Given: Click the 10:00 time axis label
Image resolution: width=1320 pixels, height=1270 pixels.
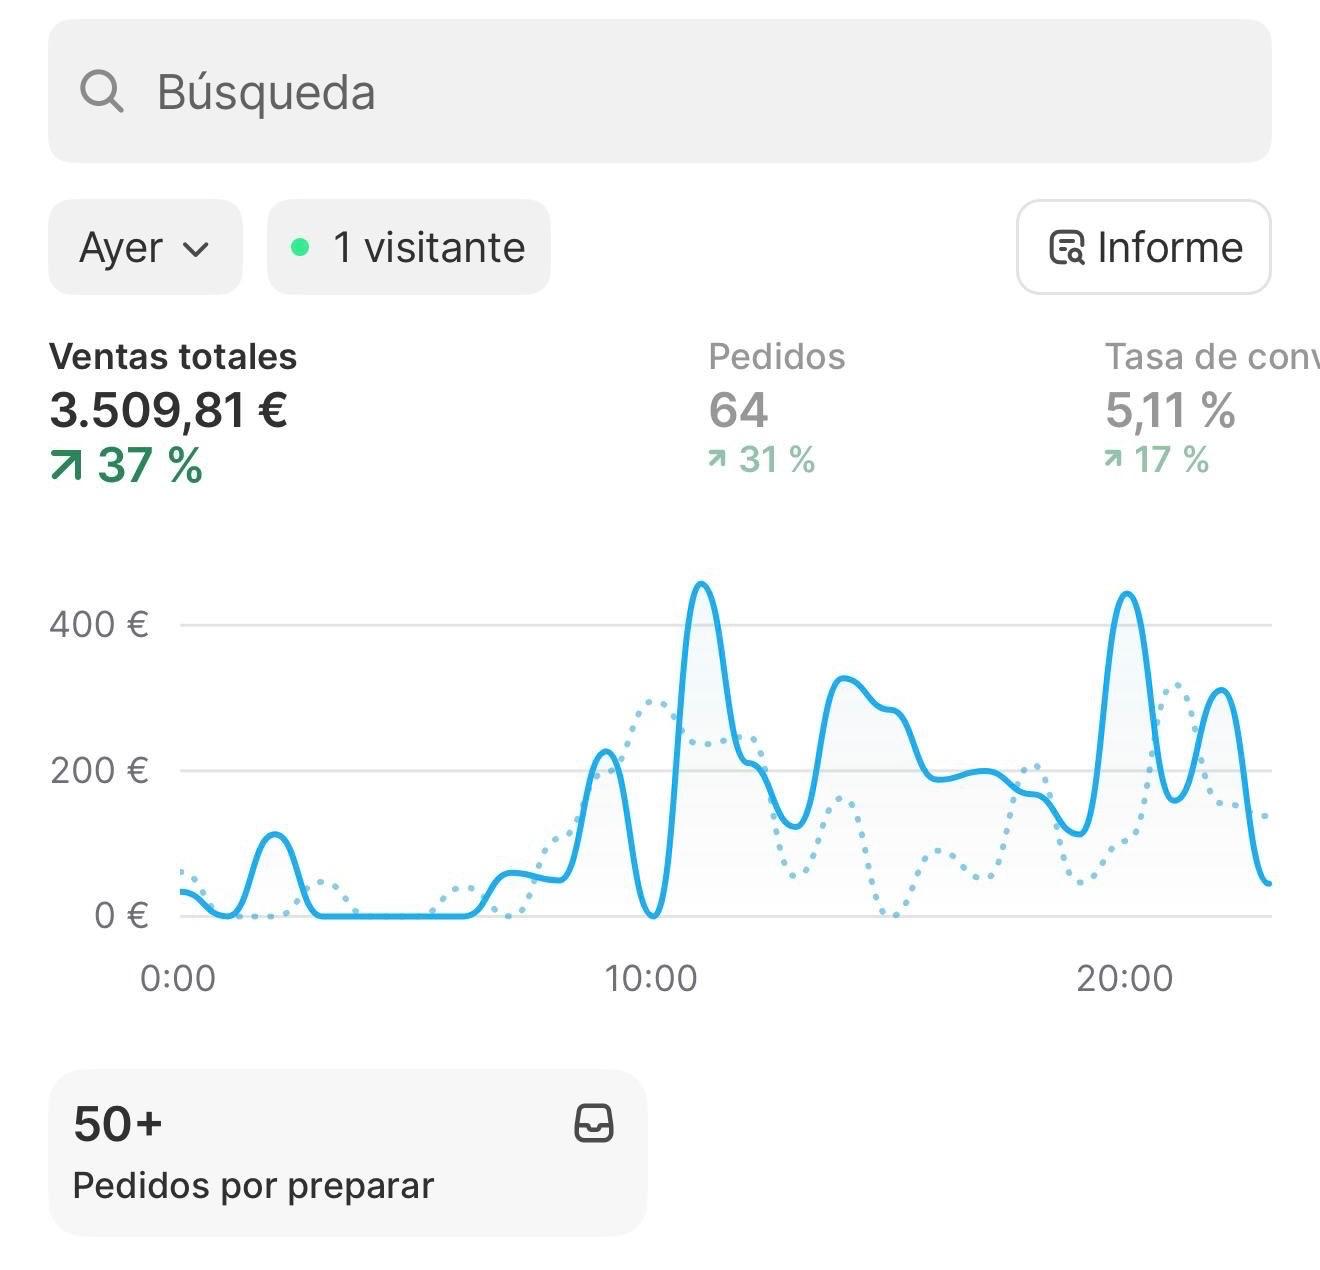Looking at the screenshot, I should point(650,978).
